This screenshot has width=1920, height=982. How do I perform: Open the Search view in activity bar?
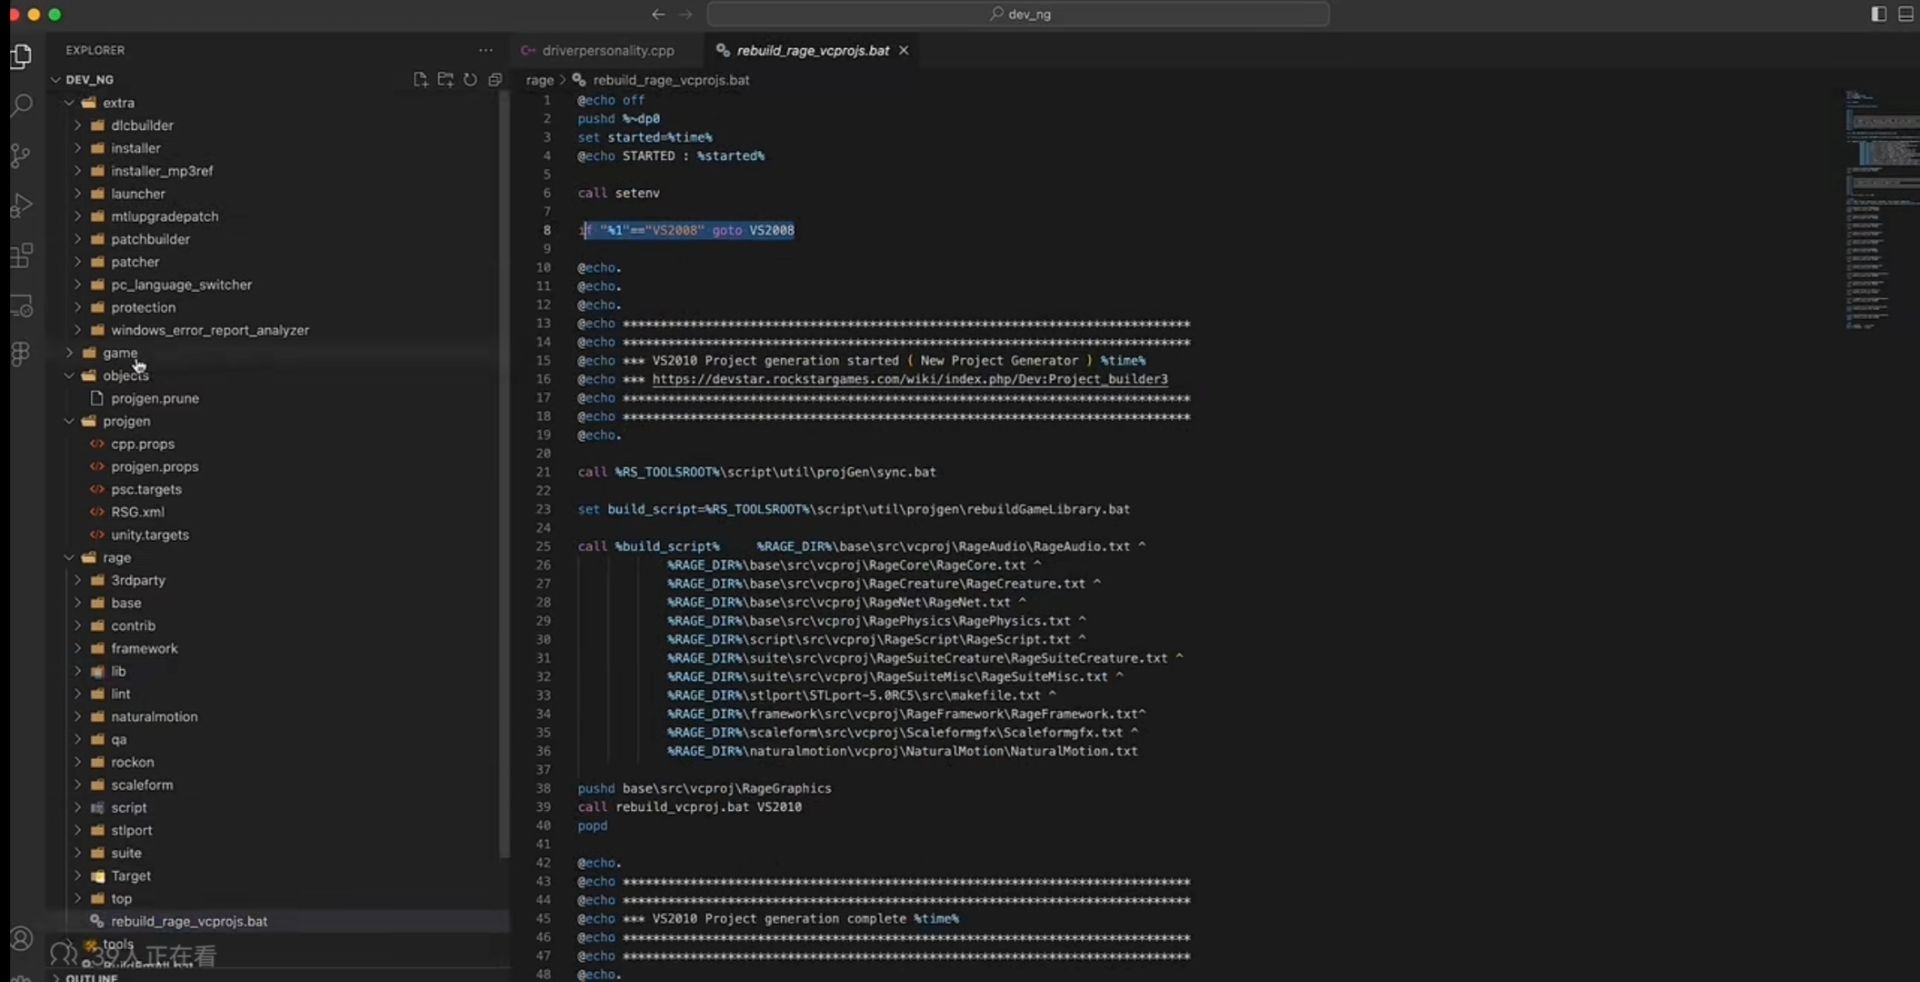[21, 105]
